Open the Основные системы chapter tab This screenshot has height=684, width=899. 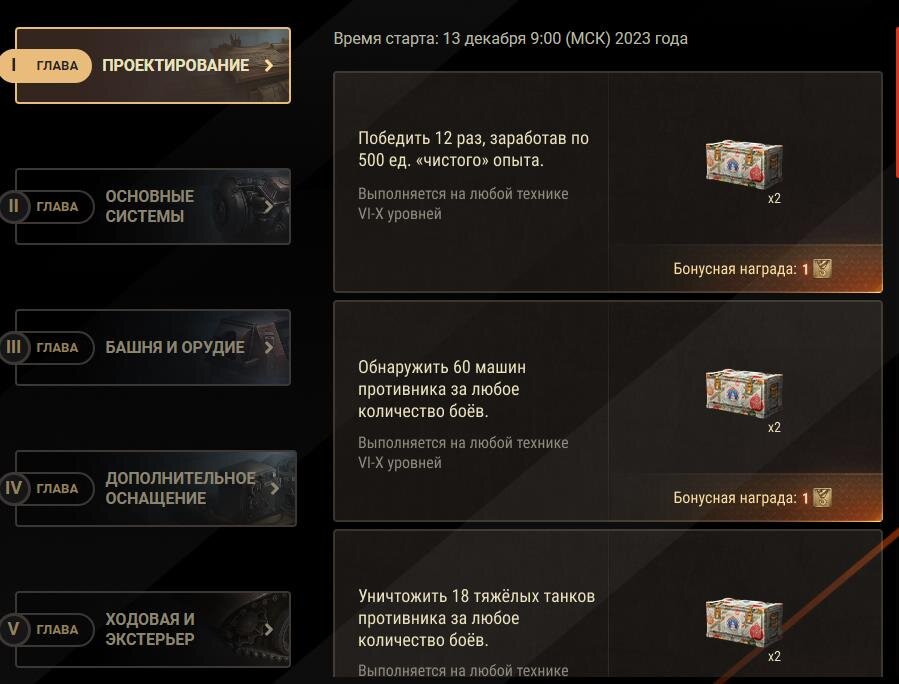(x=153, y=206)
